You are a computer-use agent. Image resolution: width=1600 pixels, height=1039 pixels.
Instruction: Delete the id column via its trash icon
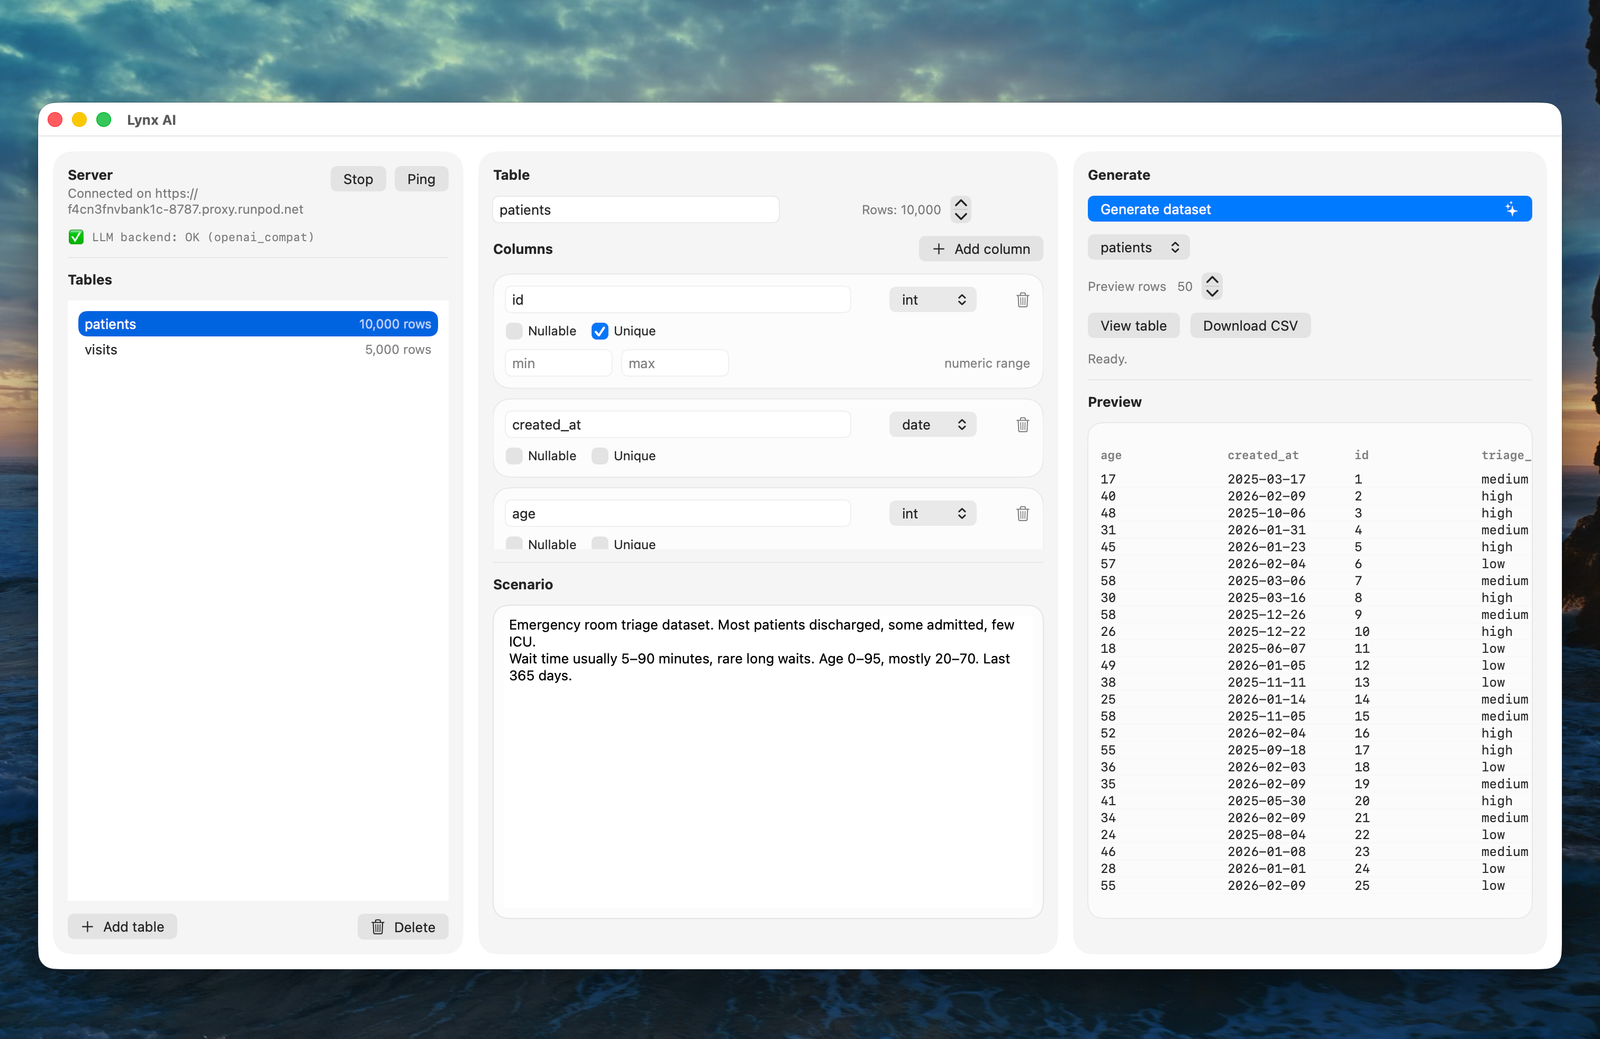[1022, 299]
